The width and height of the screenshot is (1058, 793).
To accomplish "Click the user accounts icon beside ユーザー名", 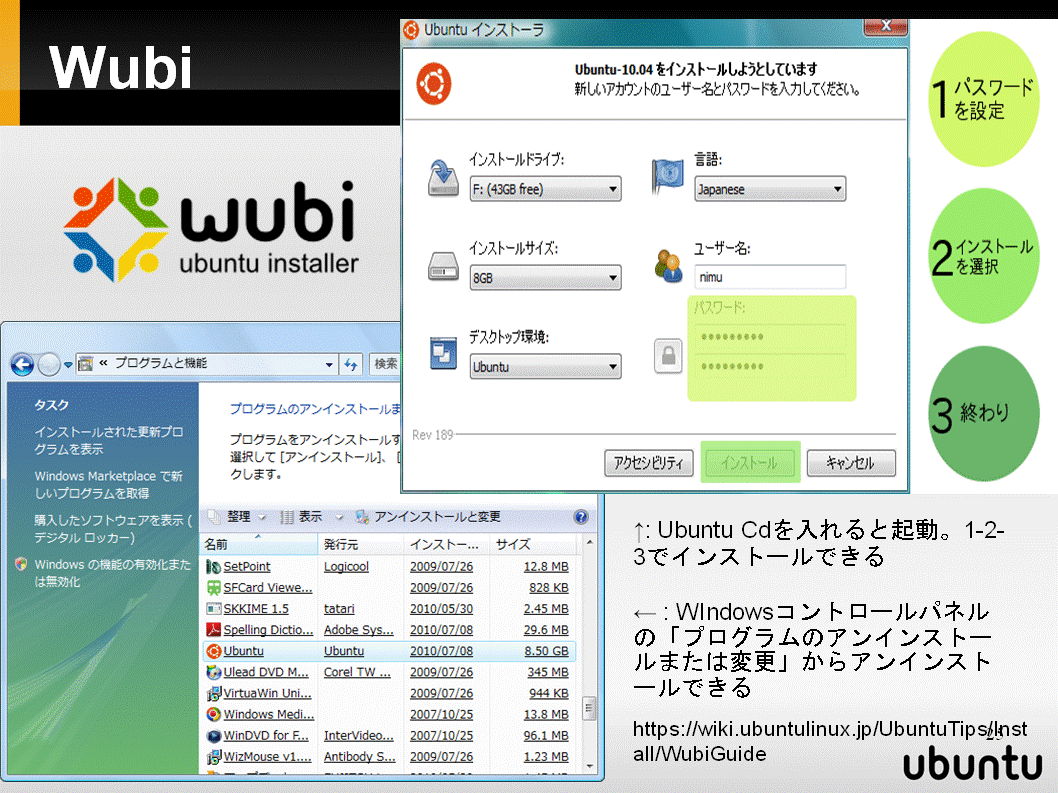I will pyautogui.click(x=668, y=265).
